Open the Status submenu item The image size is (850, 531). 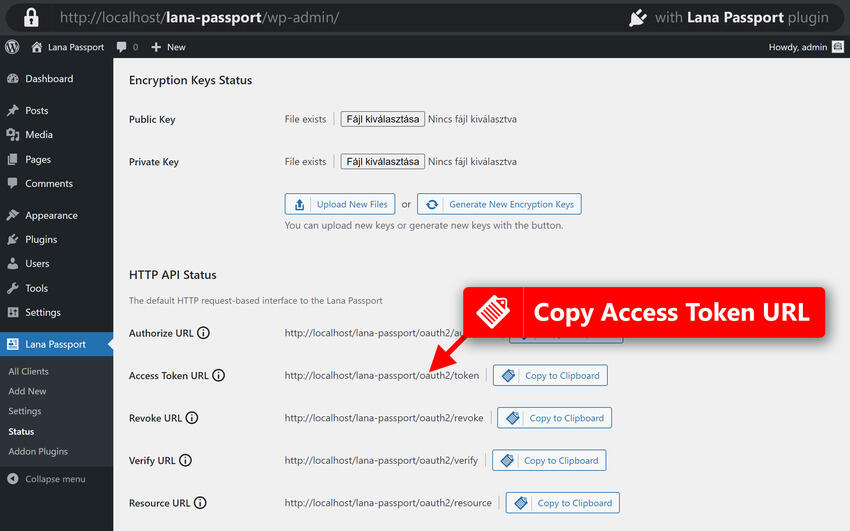21,431
